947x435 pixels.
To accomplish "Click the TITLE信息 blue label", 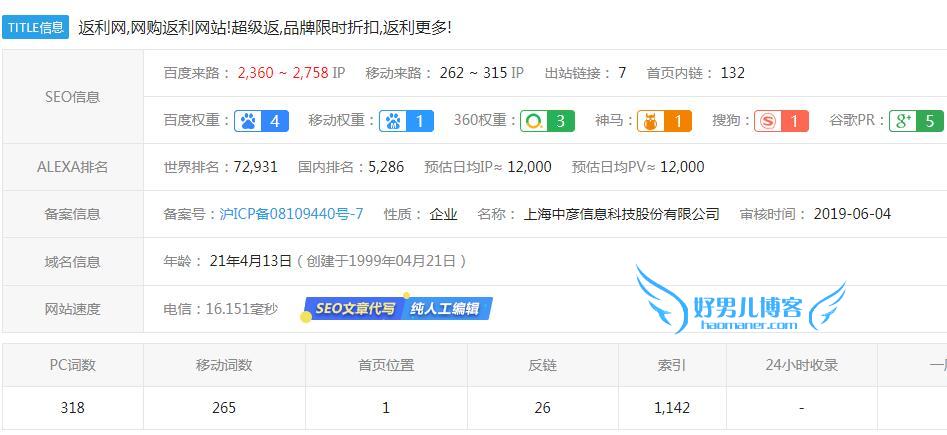I will pyautogui.click(x=36, y=27).
